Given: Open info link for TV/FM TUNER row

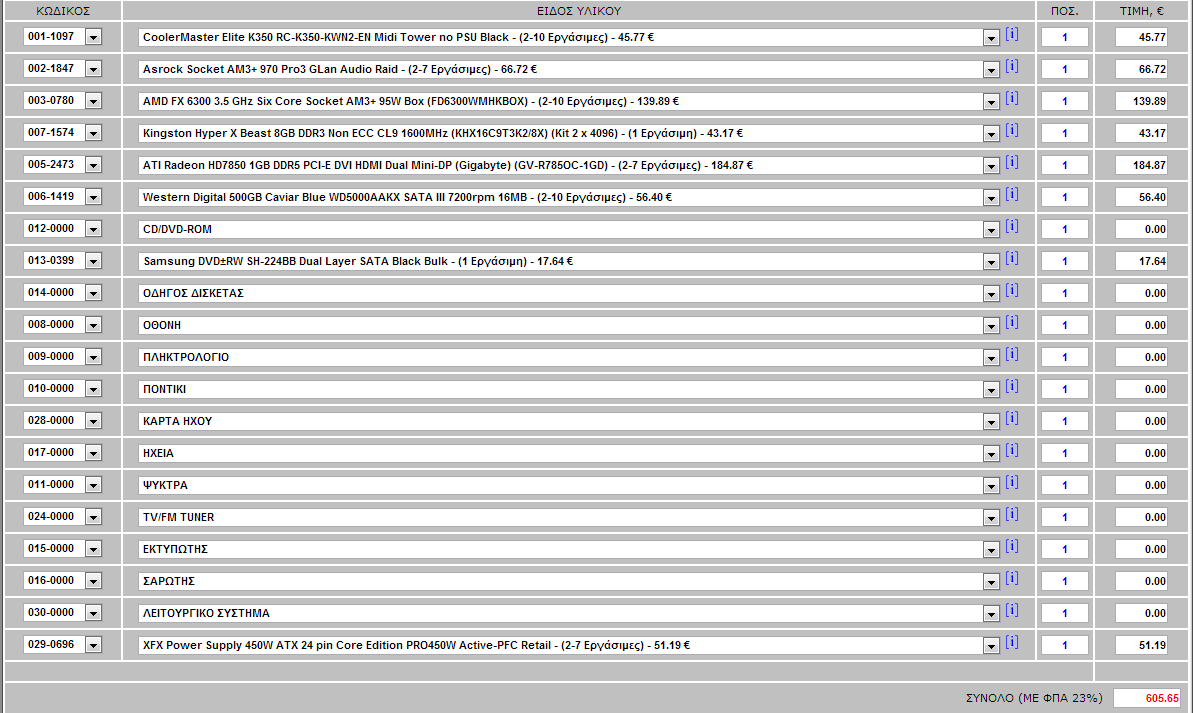Looking at the screenshot, I should pos(1011,514).
